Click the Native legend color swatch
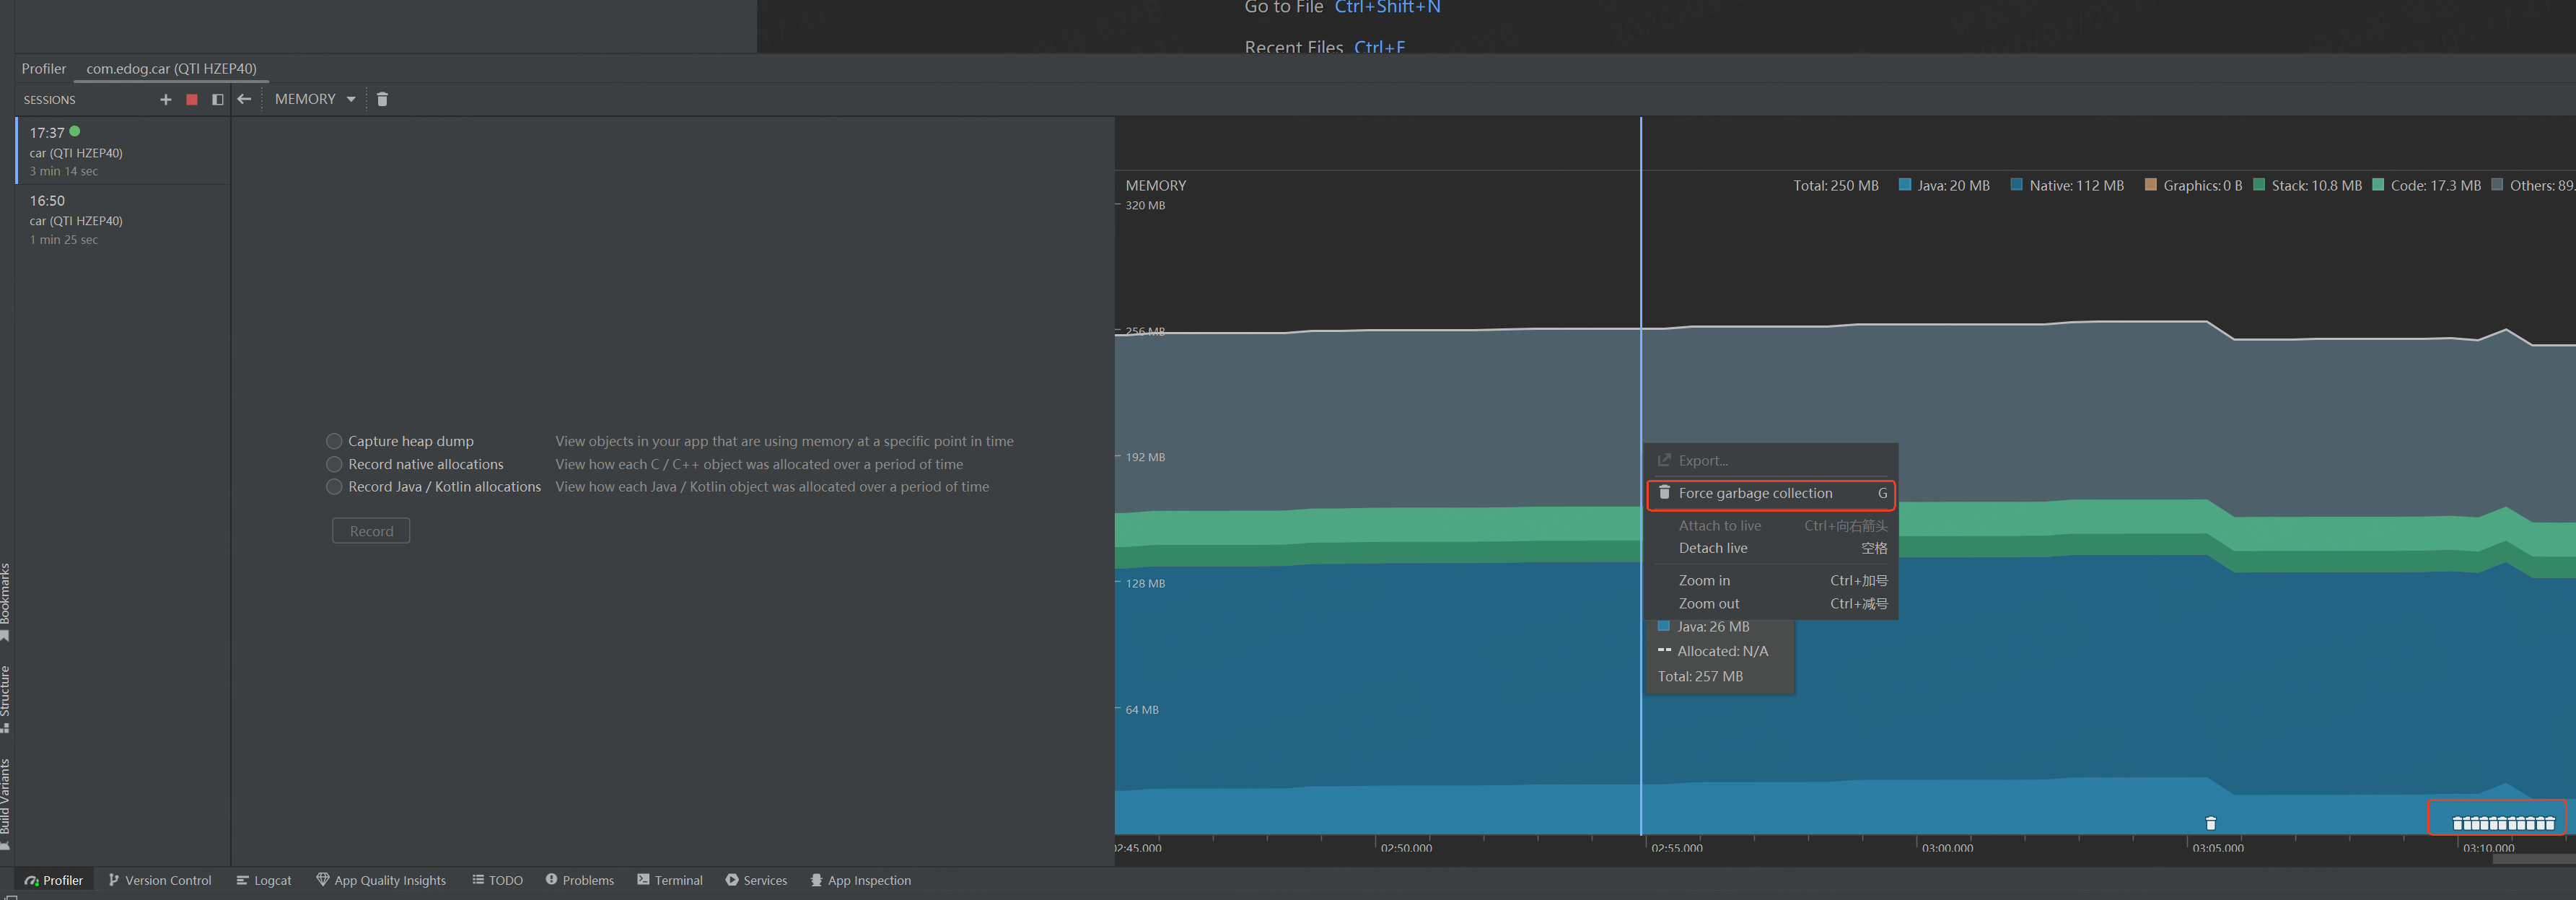Viewport: 2576px width, 900px height. (2017, 185)
